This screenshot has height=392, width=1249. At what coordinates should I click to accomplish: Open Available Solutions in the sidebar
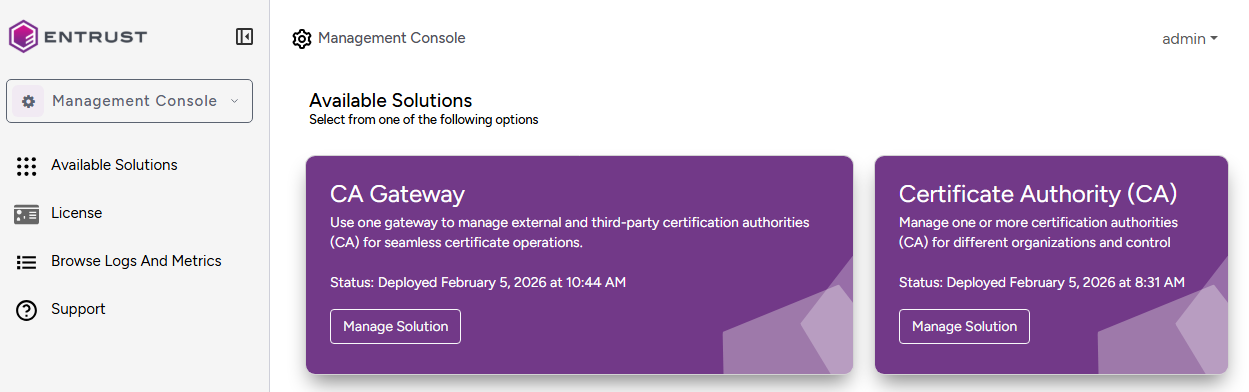point(114,165)
